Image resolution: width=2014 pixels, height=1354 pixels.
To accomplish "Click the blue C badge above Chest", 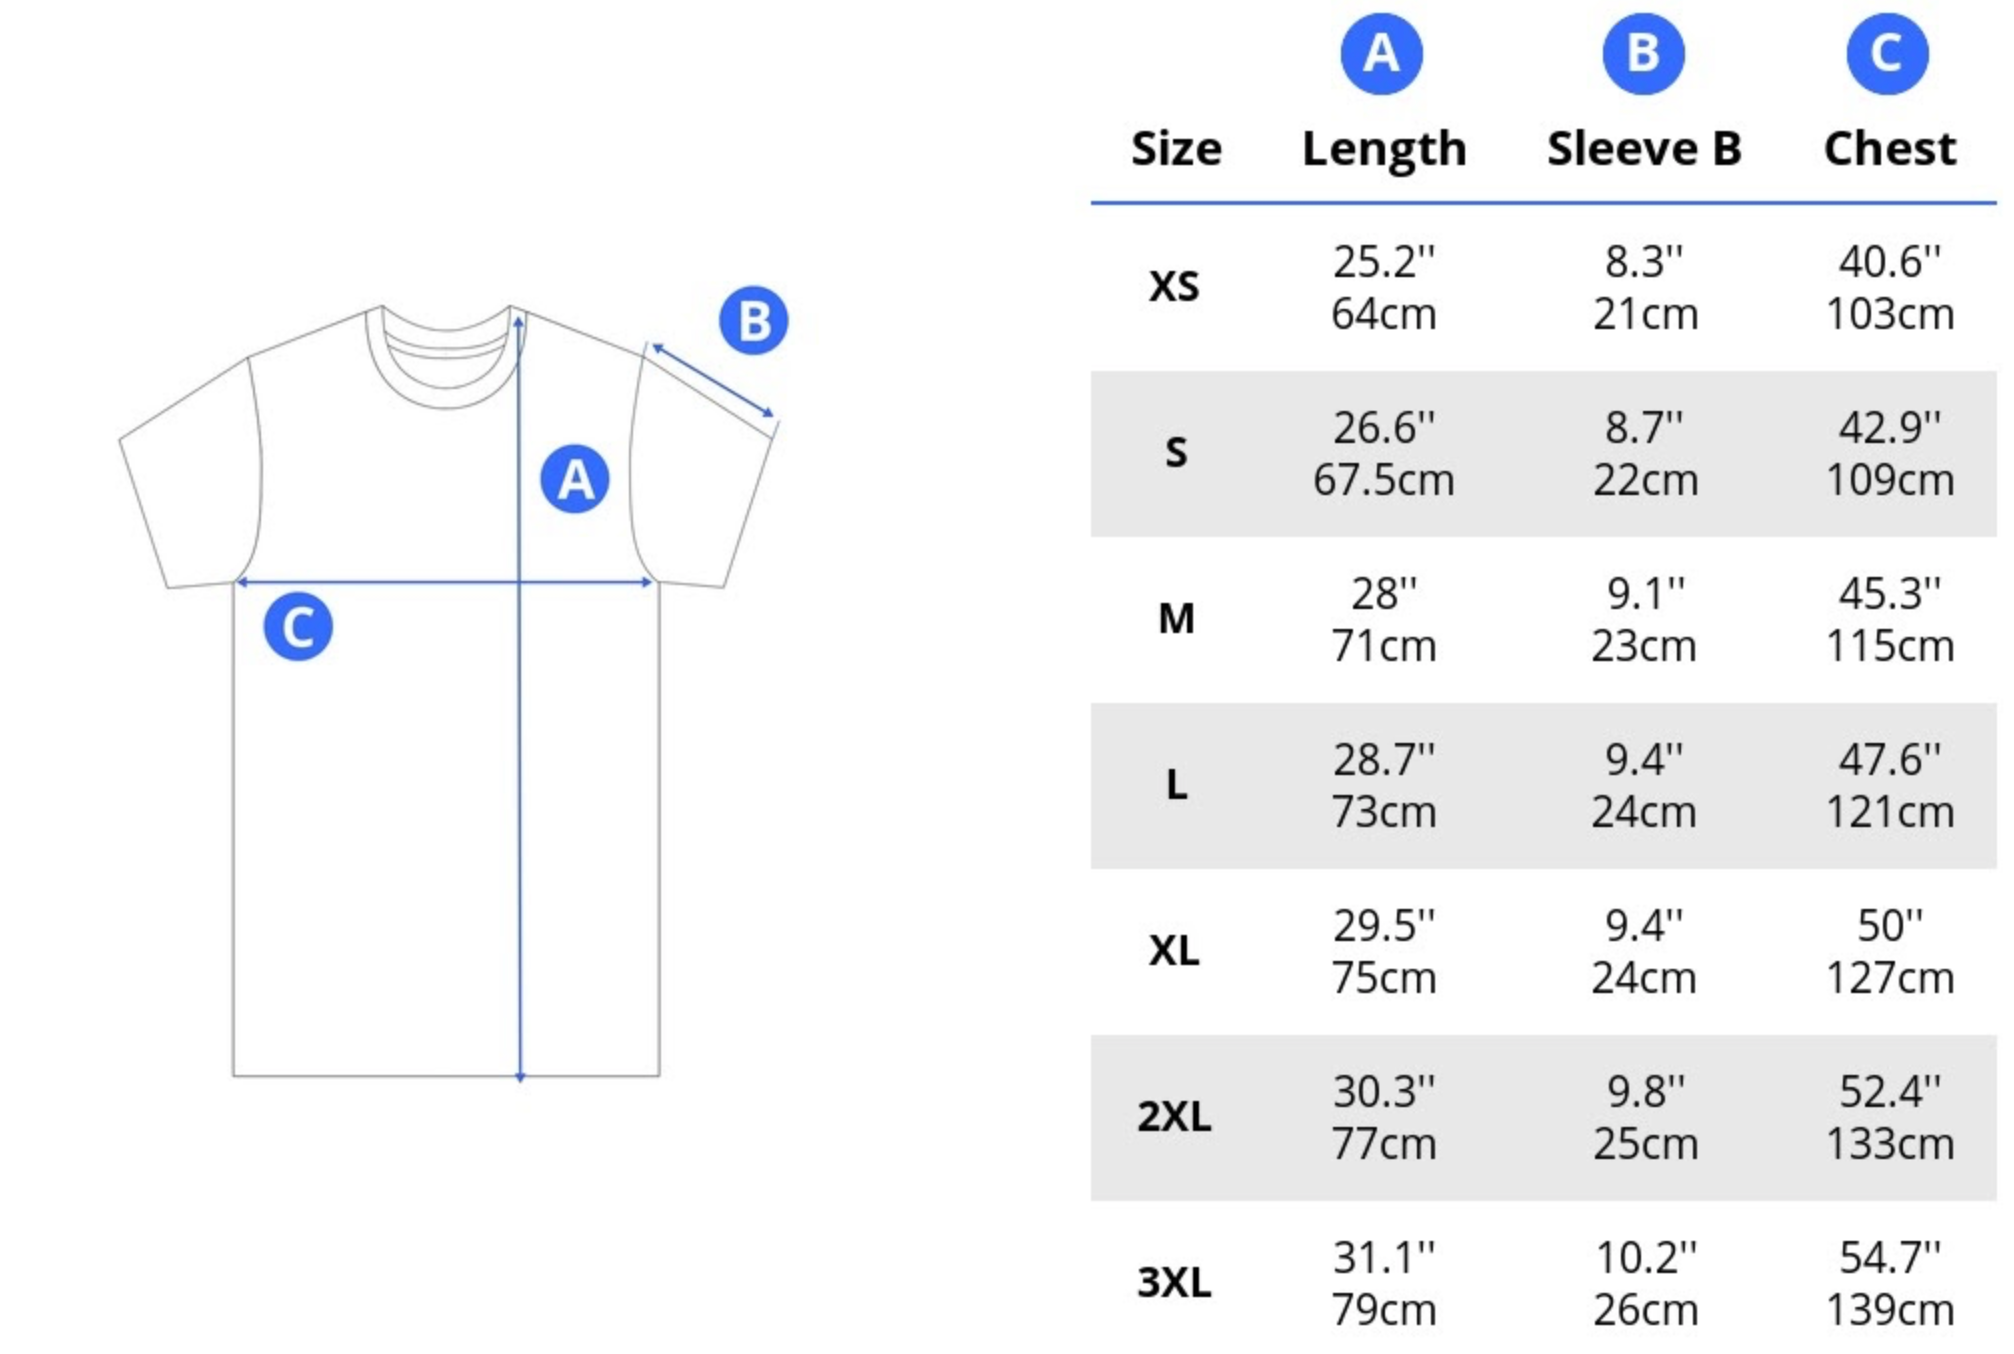I will tap(1887, 53).
